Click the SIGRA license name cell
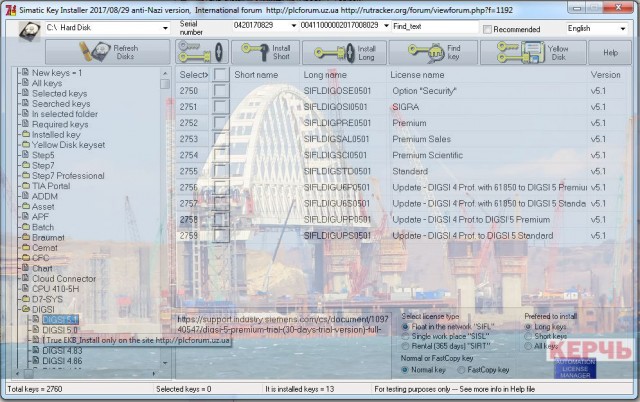640x402 pixels. (405, 107)
